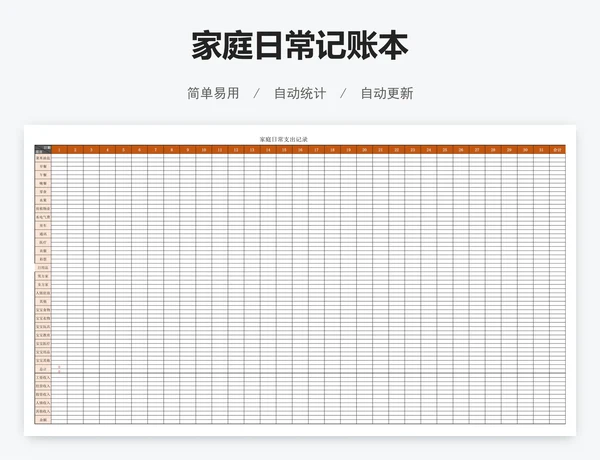Image resolution: width=600 pixels, height=460 pixels.
Task: Click the dark diagonal corner header cell
Action: click(x=43, y=150)
